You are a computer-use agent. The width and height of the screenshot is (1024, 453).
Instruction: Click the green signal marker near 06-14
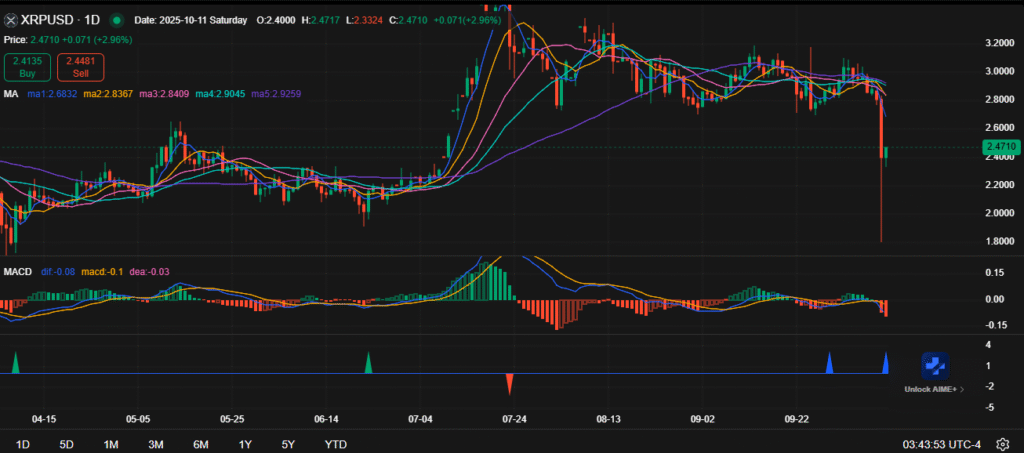tap(368, 363)
